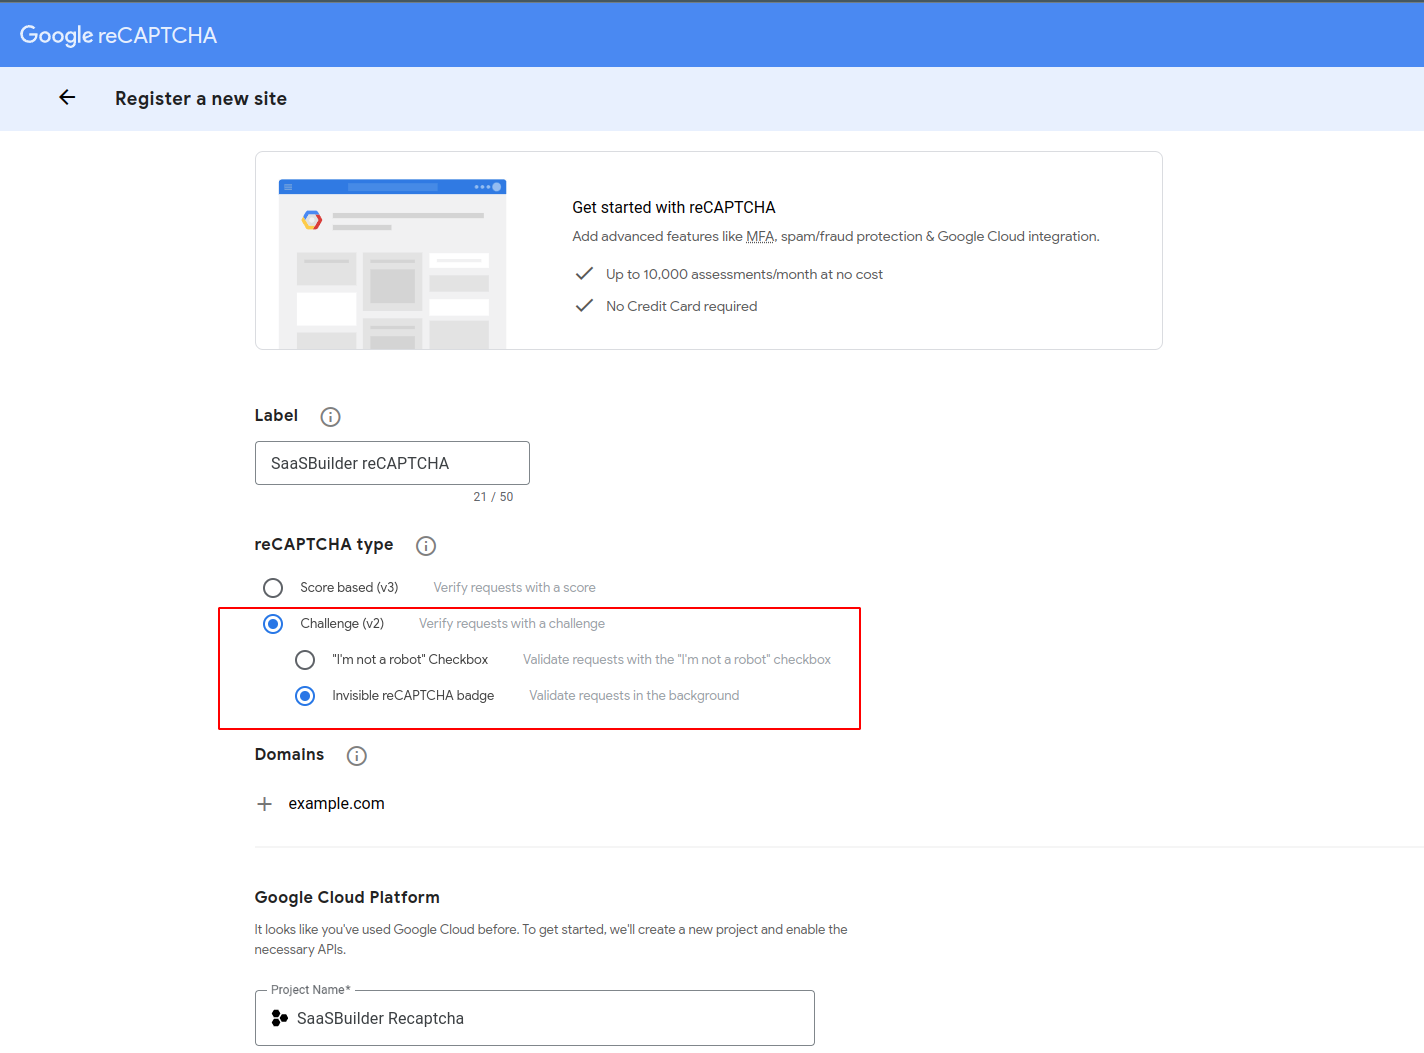1424x1053 pixels.
Task: Click the Register a new site title
Action: pos(201,98)
